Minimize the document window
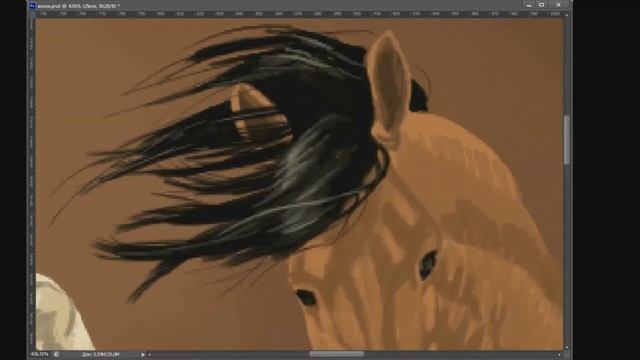The height and width of the screenshot is (360, 640). pyautogui.click(x=529, y=5)
